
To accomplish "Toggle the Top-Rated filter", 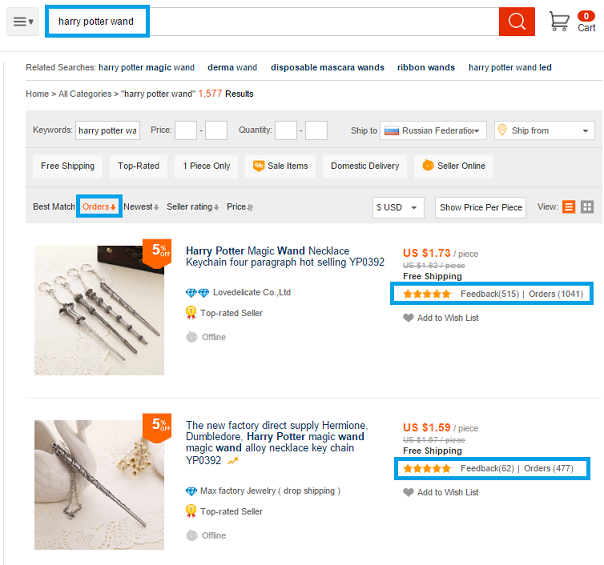I will [x=138, y=166].
